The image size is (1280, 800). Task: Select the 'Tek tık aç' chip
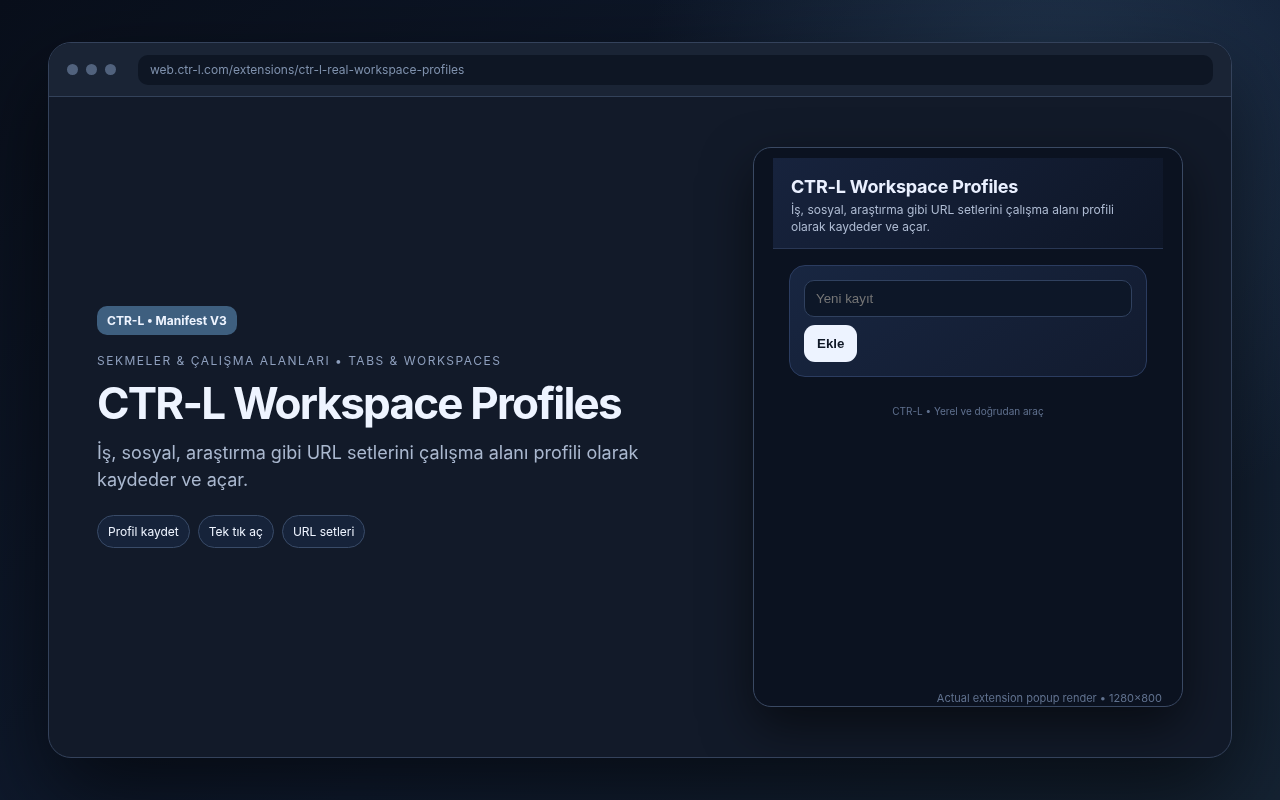[236, 531]
